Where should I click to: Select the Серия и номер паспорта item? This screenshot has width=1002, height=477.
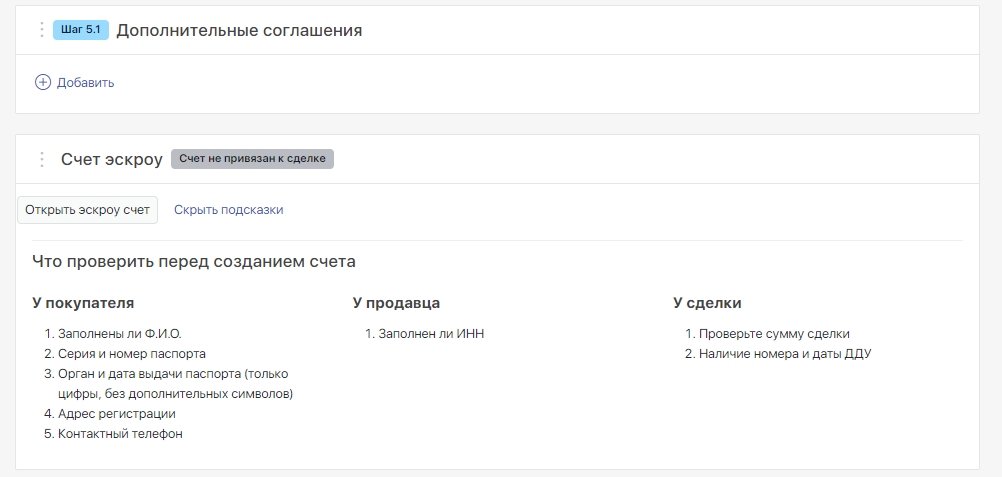[131, 354]
